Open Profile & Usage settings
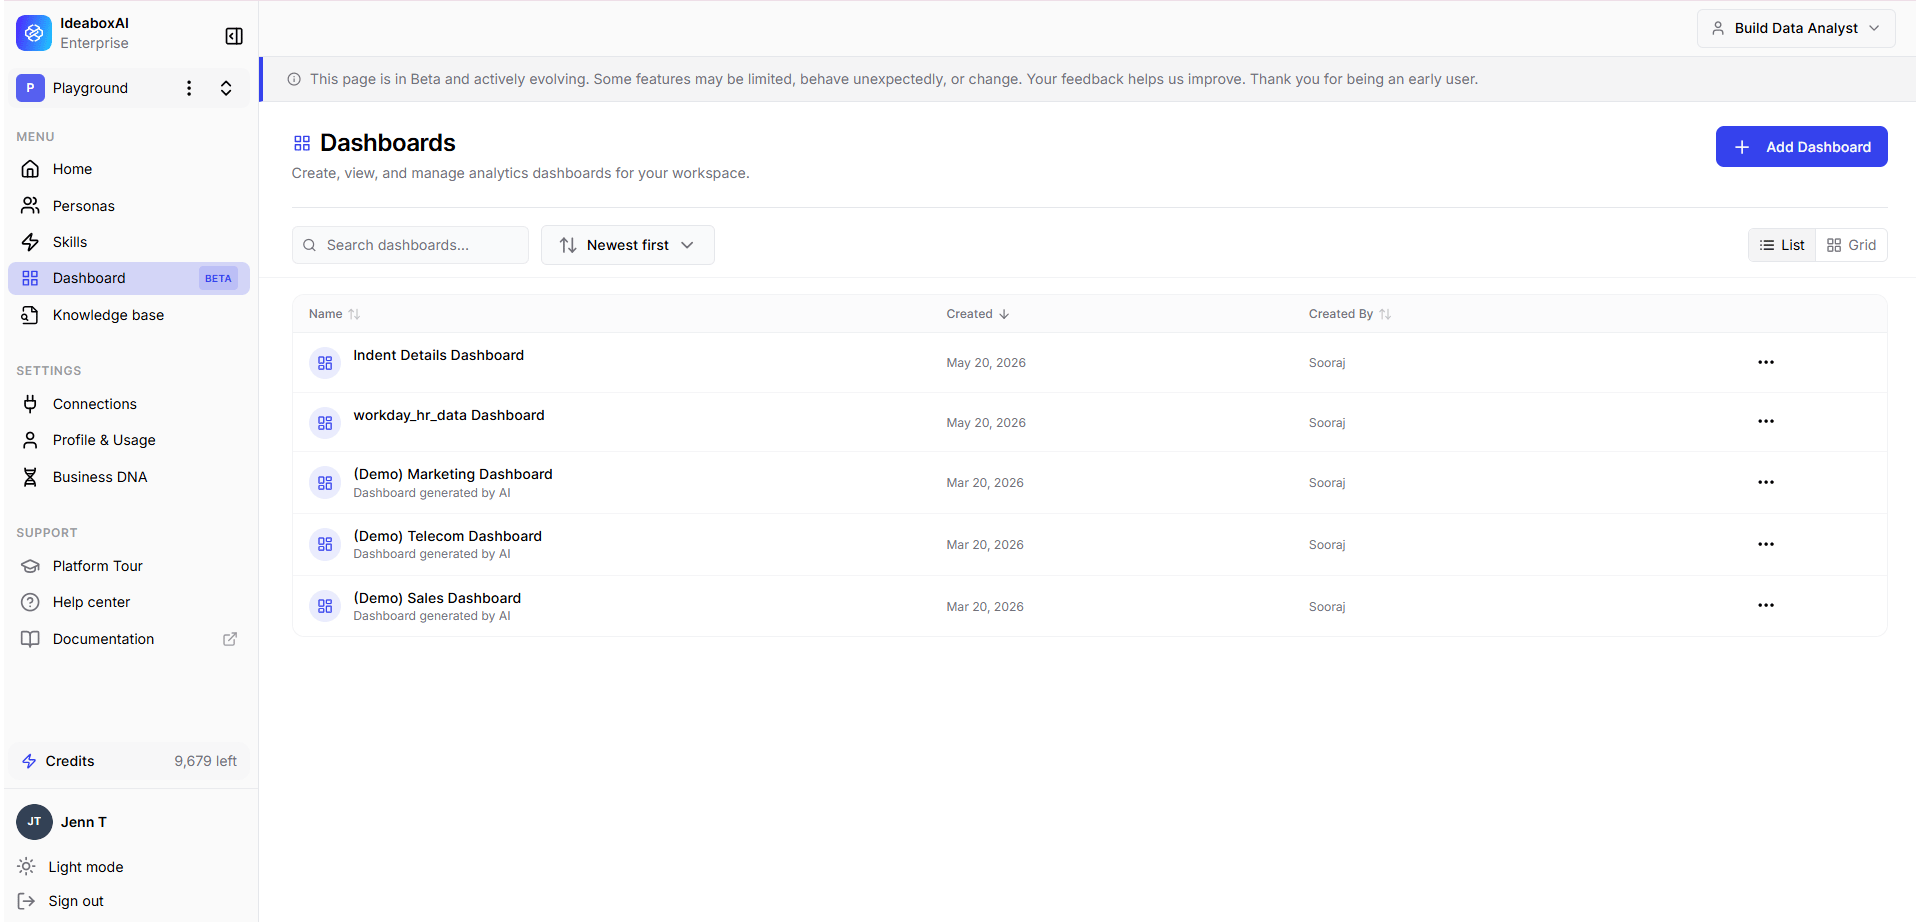This screenshot has width=1920, height=922. [x=129, y=440]
